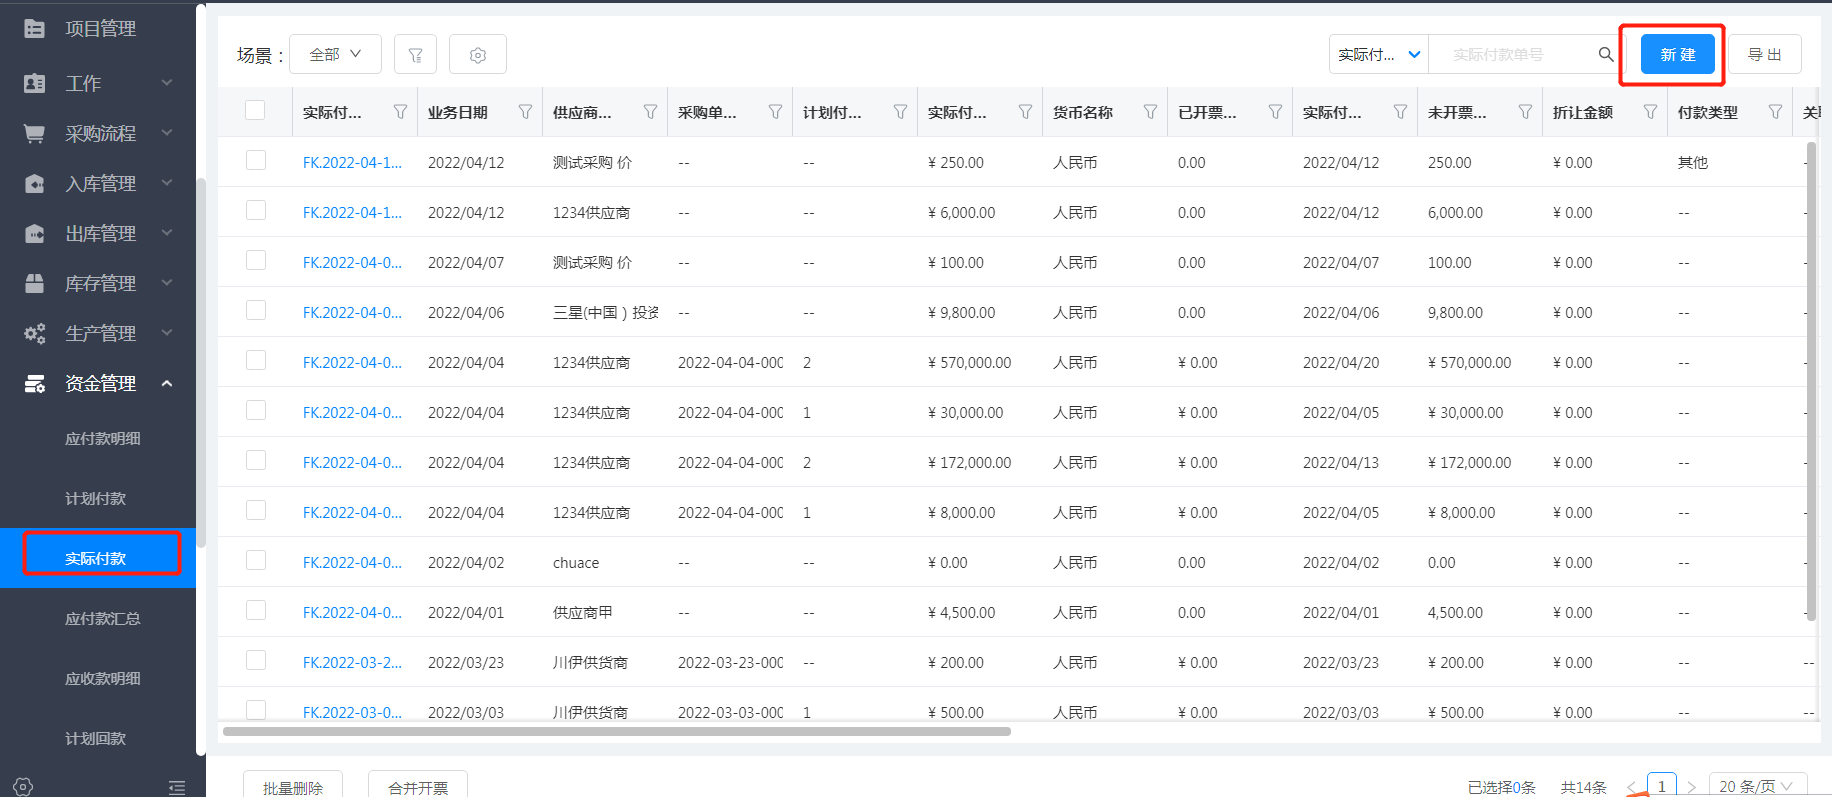Open payment link in chuace row
1832x797 pixels.
352,562
